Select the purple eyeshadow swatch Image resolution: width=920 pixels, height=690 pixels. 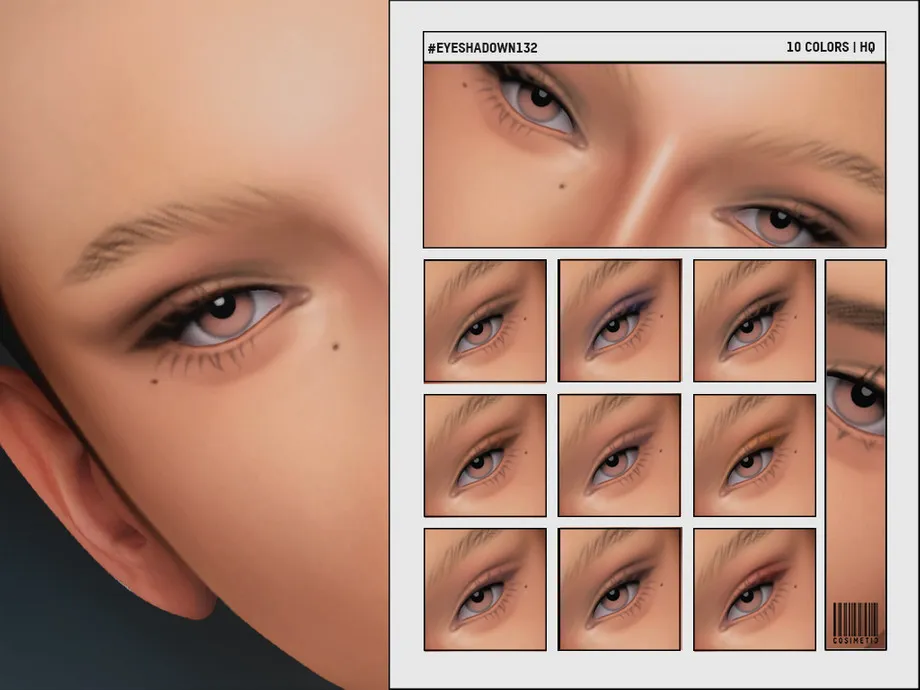click(x=619, y=320)
